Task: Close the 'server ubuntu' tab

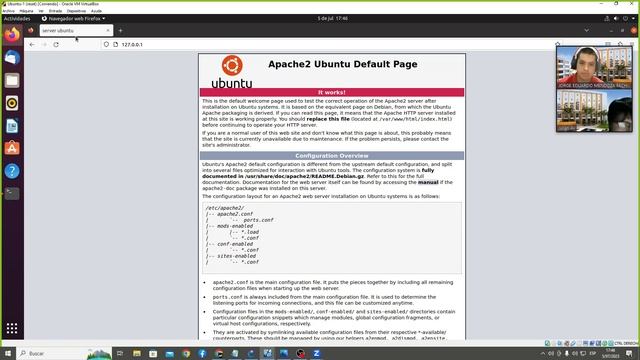Action: (x=108, y=31)
